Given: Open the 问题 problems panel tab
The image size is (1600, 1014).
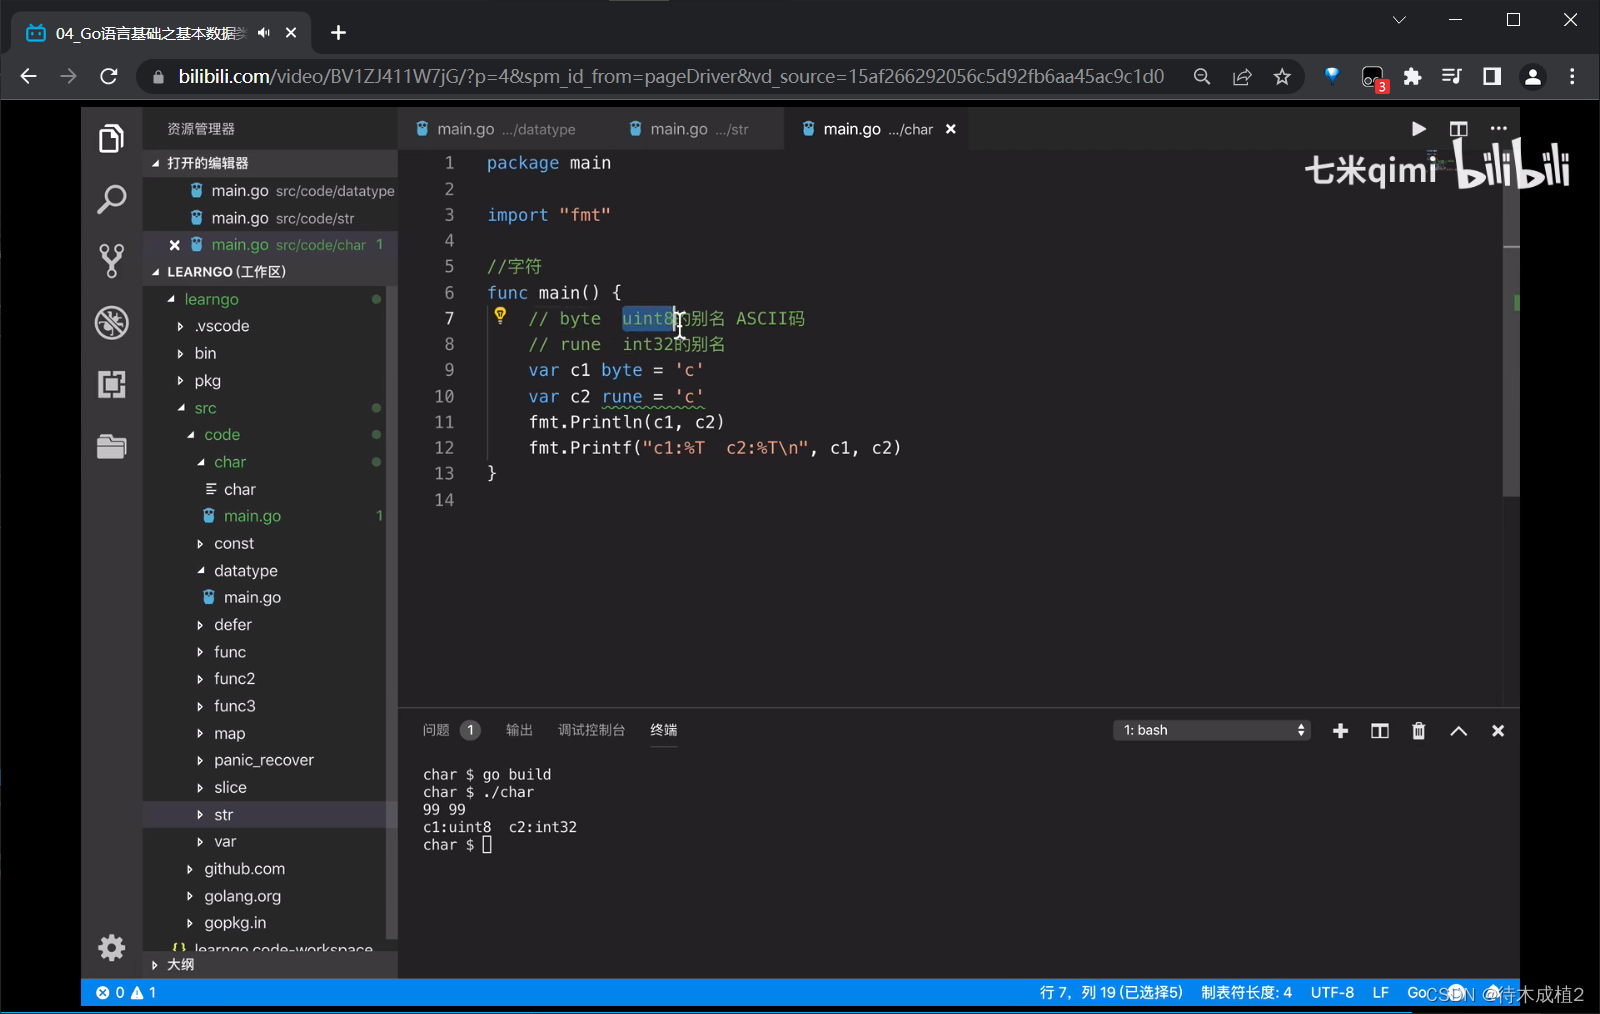Looking at the screenshot, I should pyautogui.click(x=451, y=730).
